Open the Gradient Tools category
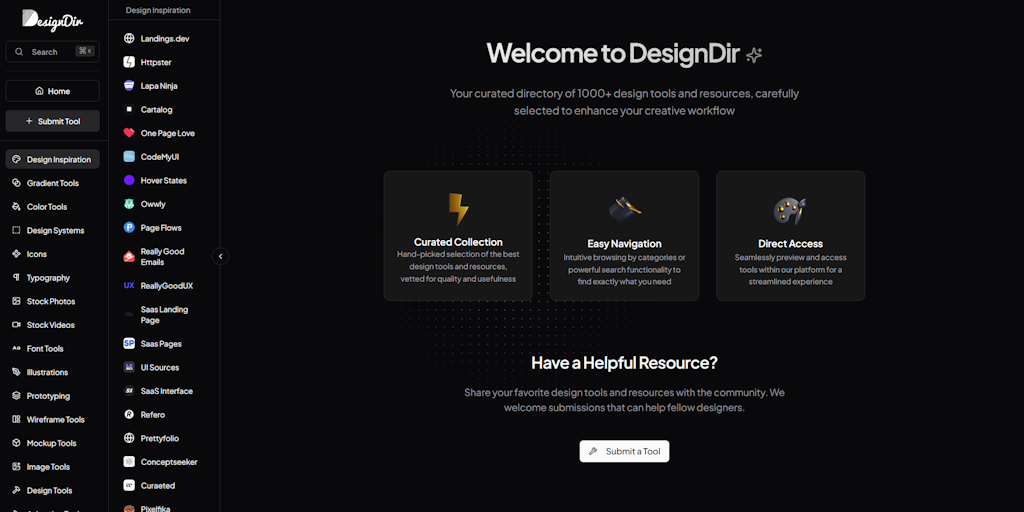The image size is (1024, 512). pos(52,183)
